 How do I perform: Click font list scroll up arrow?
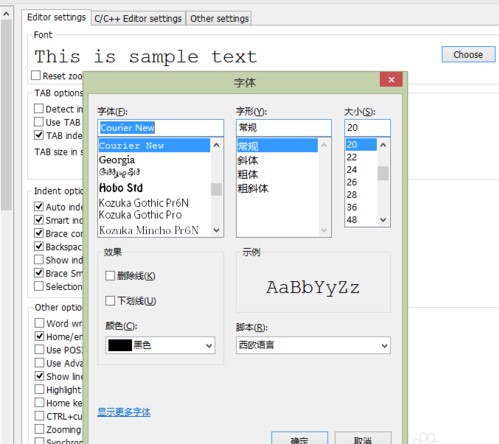(216, 145)
